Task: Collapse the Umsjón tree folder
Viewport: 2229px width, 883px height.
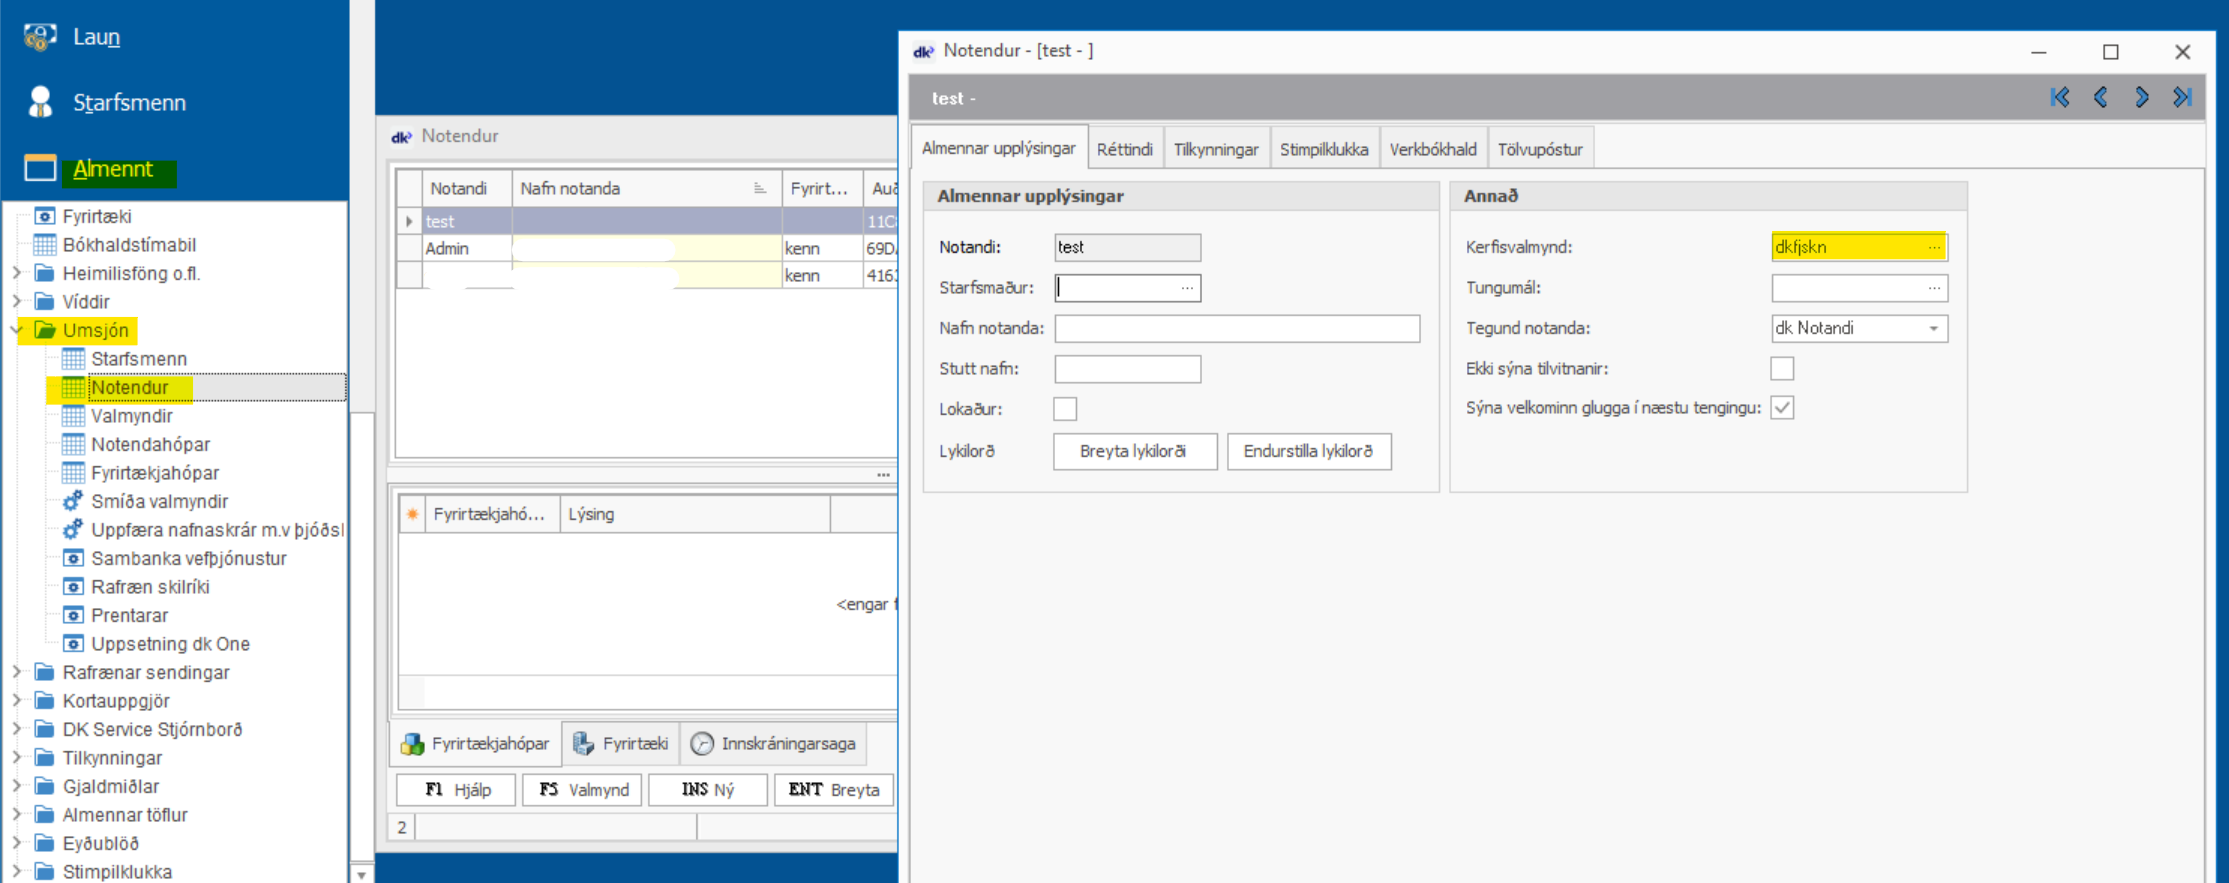Action: pos(17,330)
